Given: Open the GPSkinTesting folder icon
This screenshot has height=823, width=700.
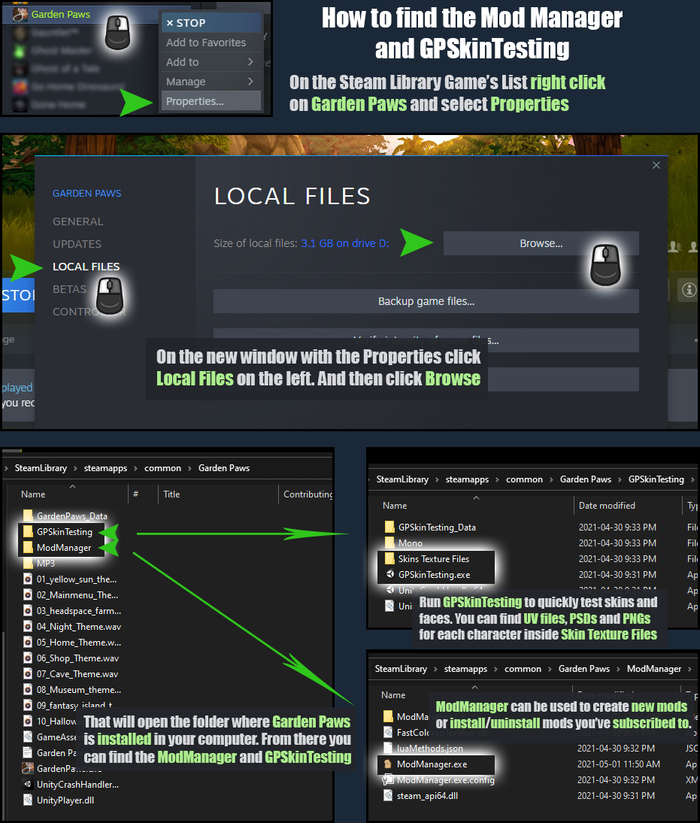Looking at the screenshot, I should 28,532.
